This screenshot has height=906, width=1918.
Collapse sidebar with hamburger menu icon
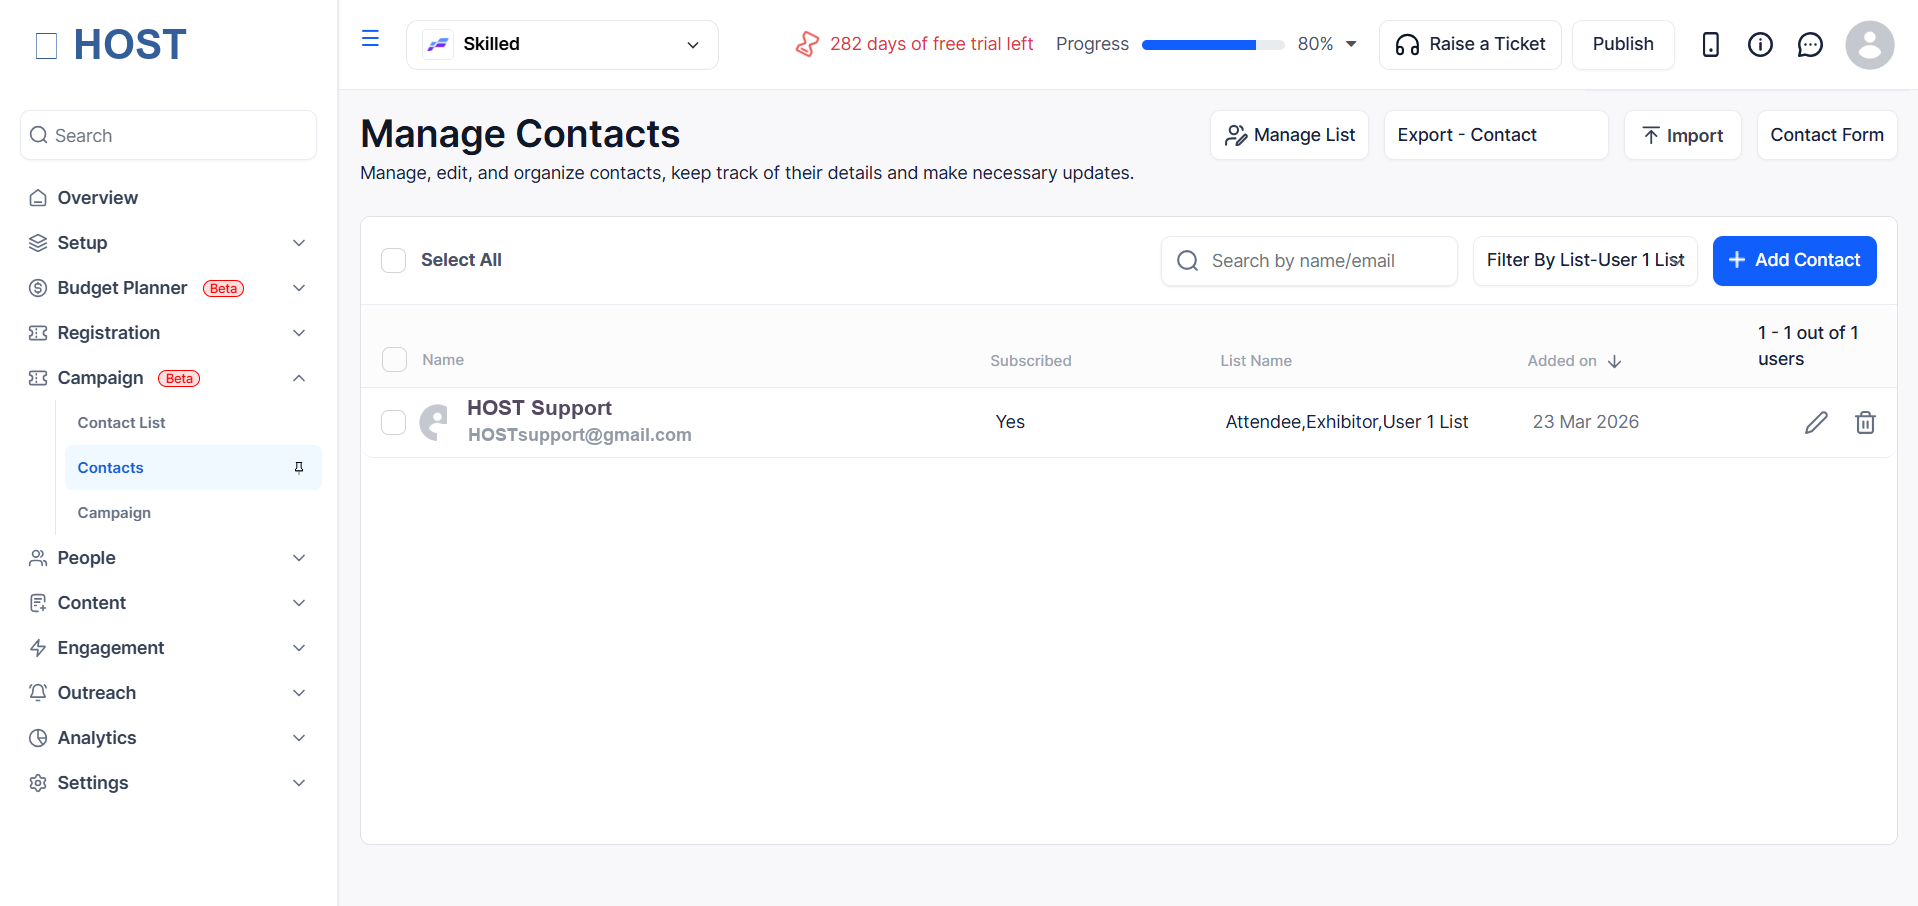point(370,39)
